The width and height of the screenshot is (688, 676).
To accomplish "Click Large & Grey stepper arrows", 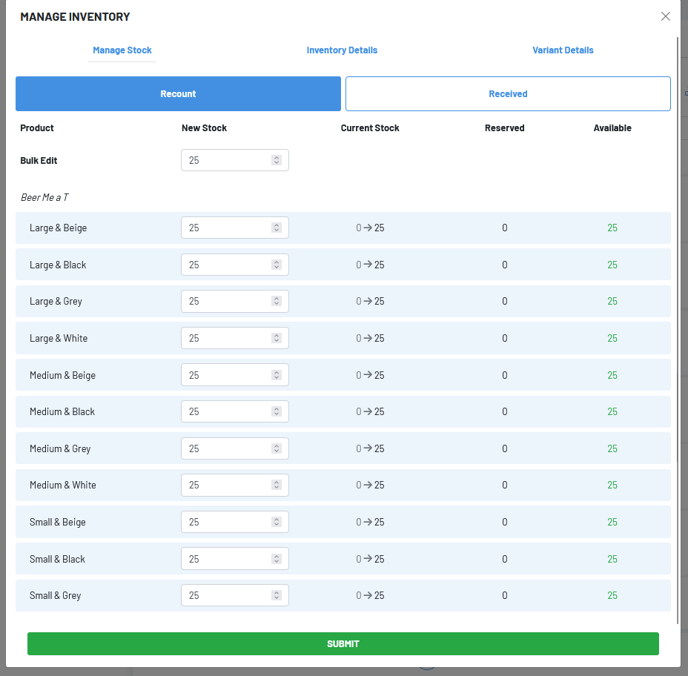I will [x=276, y=301].
